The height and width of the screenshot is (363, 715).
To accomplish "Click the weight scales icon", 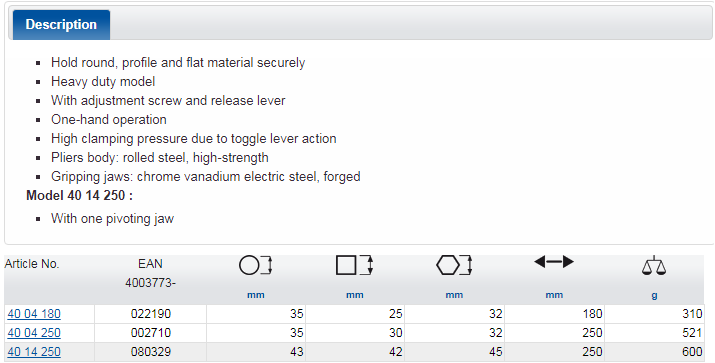I will [654, 265].
